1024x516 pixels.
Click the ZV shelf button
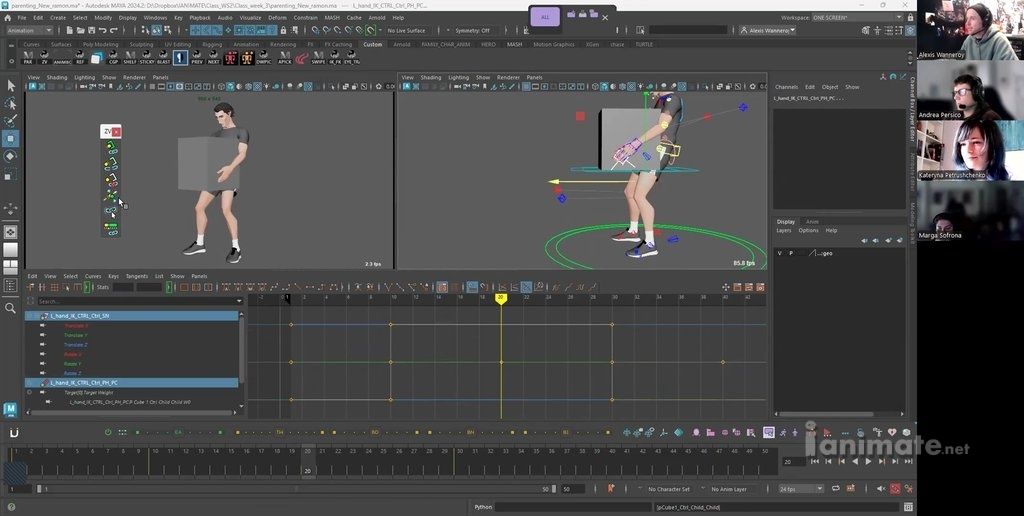coord(44,57)
